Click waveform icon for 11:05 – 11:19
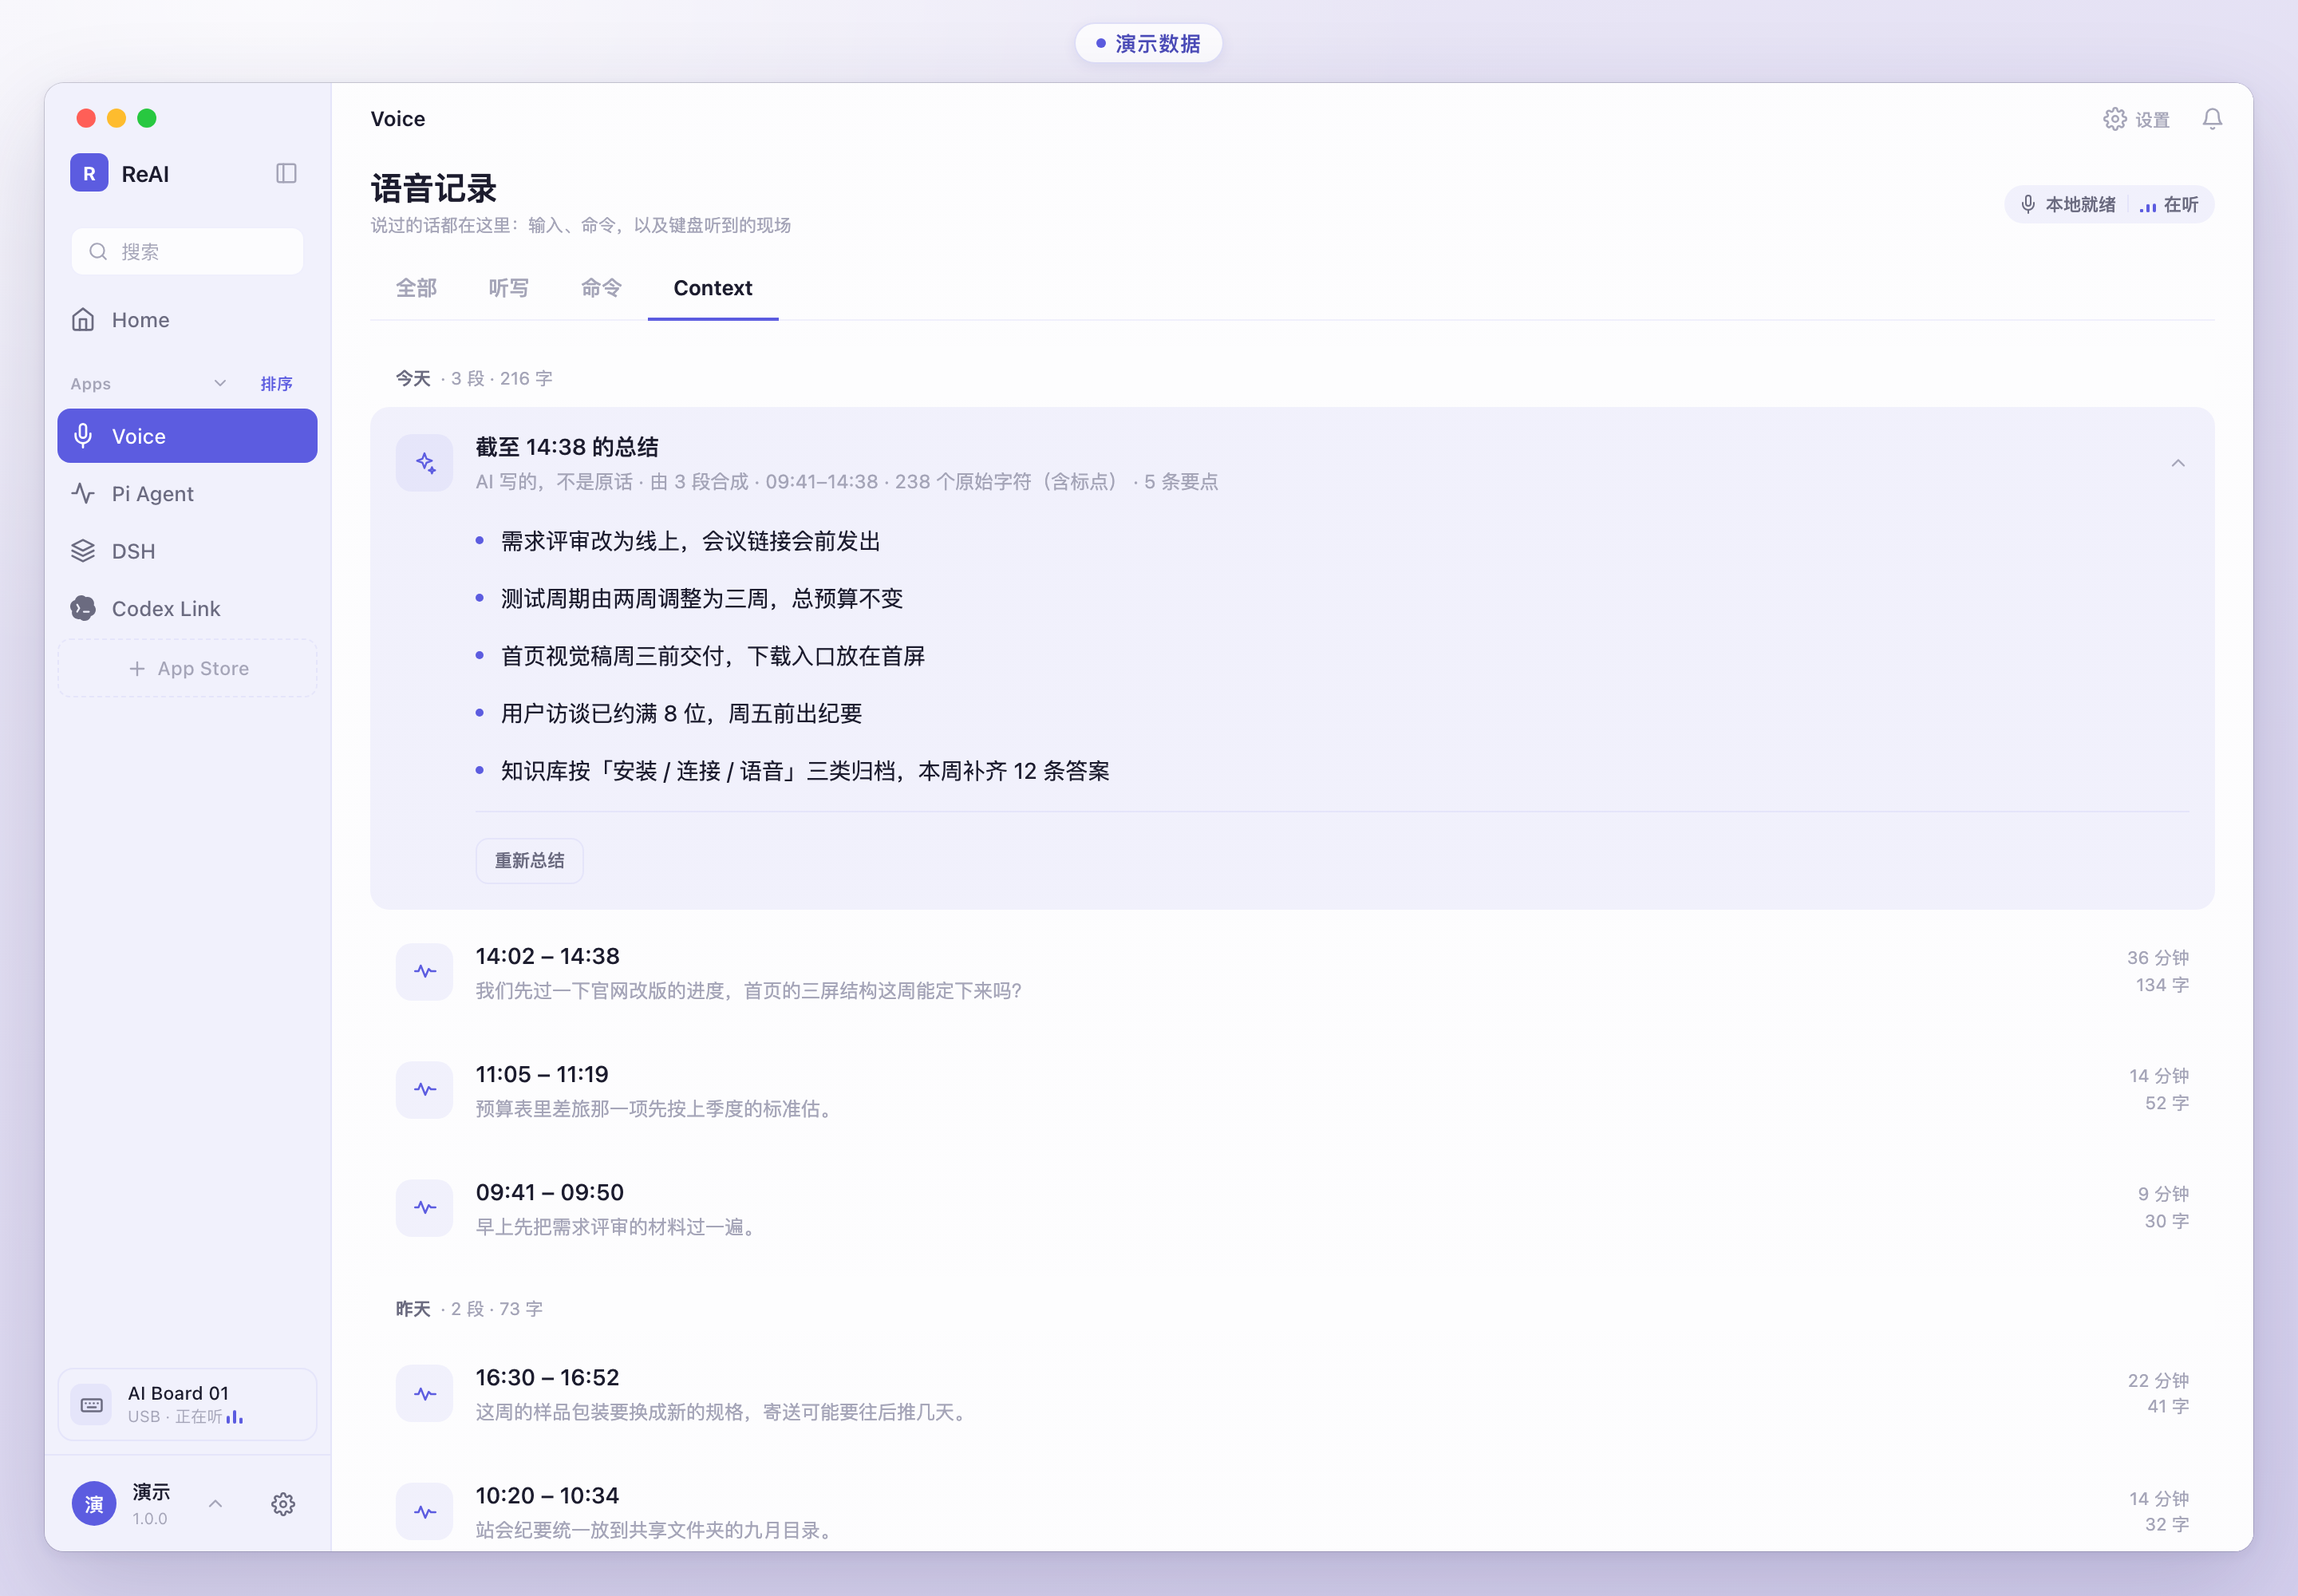 (425, 1090)
